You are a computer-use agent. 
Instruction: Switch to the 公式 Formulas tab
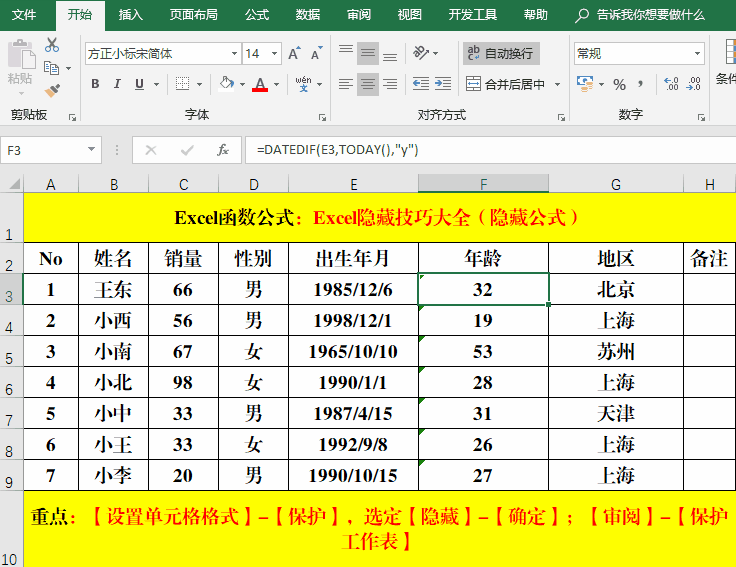point(257,15)
